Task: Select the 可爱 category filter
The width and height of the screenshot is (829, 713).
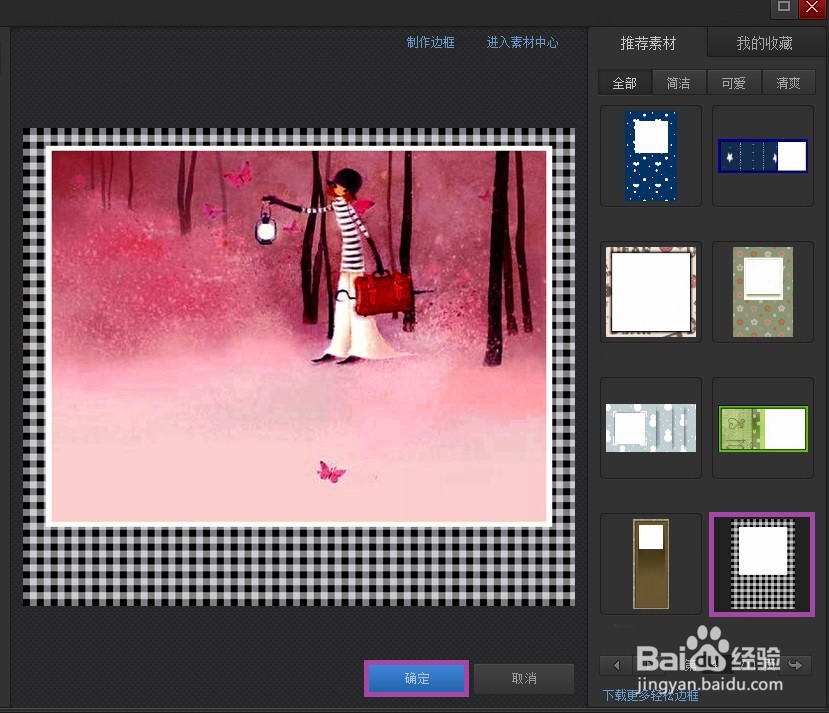Action: point(733,83)
